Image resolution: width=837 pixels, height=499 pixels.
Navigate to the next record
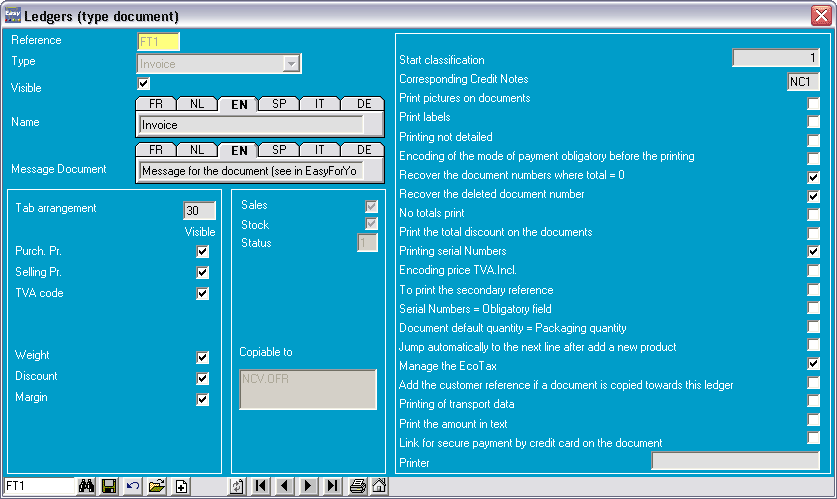309,487
